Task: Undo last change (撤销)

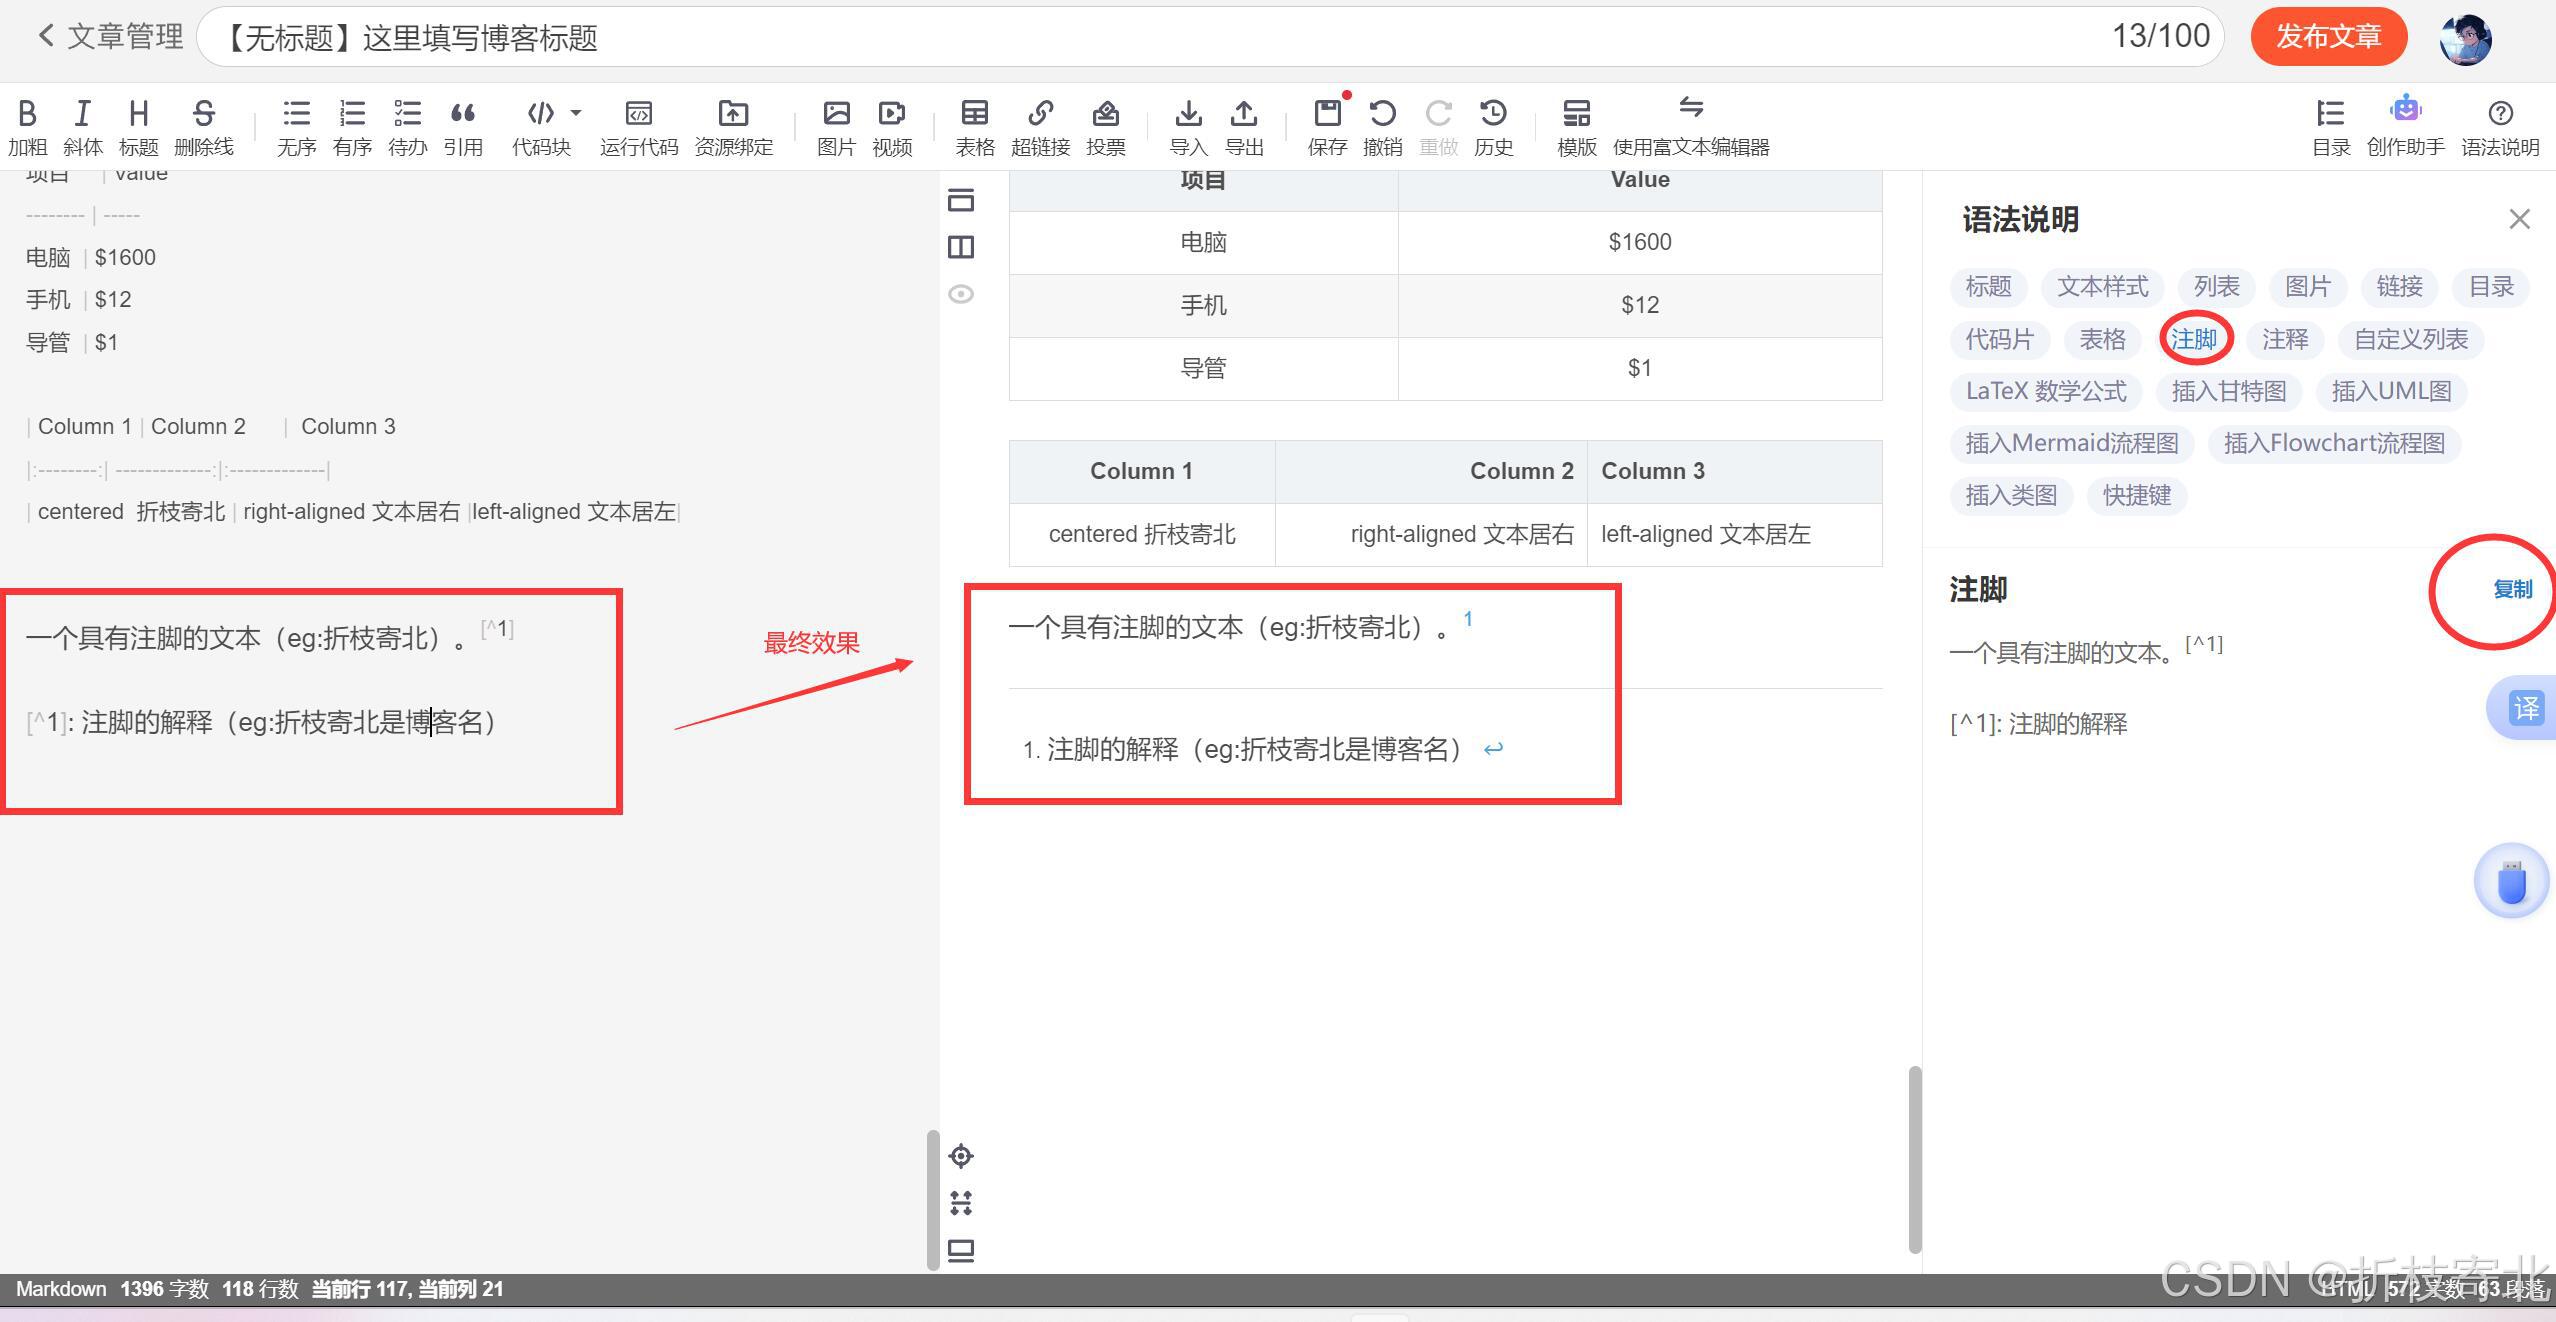Action: pyautogui.click(x=1383, y=127)
